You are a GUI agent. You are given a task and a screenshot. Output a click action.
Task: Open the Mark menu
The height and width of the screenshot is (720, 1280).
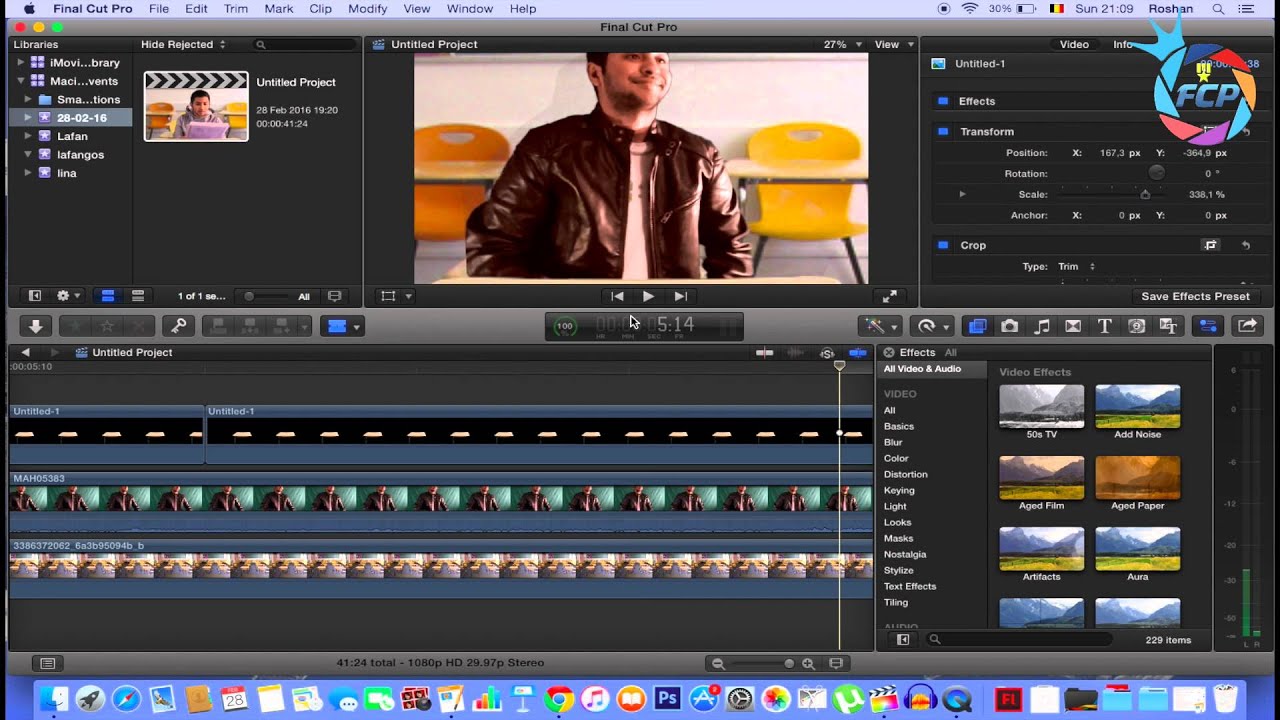pos(279,9)
